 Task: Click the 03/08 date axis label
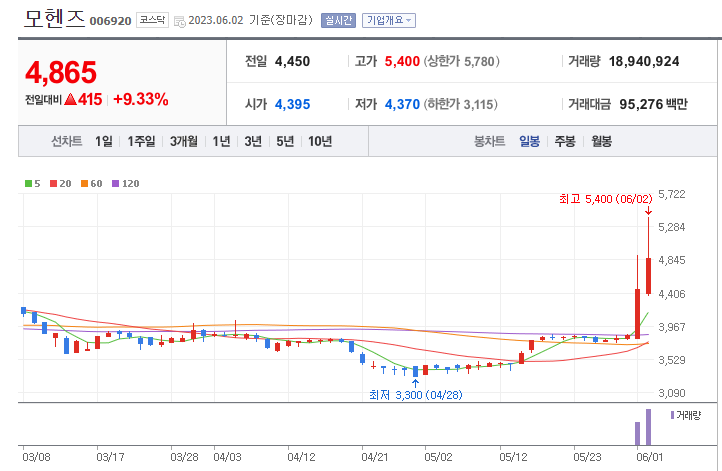36,457
